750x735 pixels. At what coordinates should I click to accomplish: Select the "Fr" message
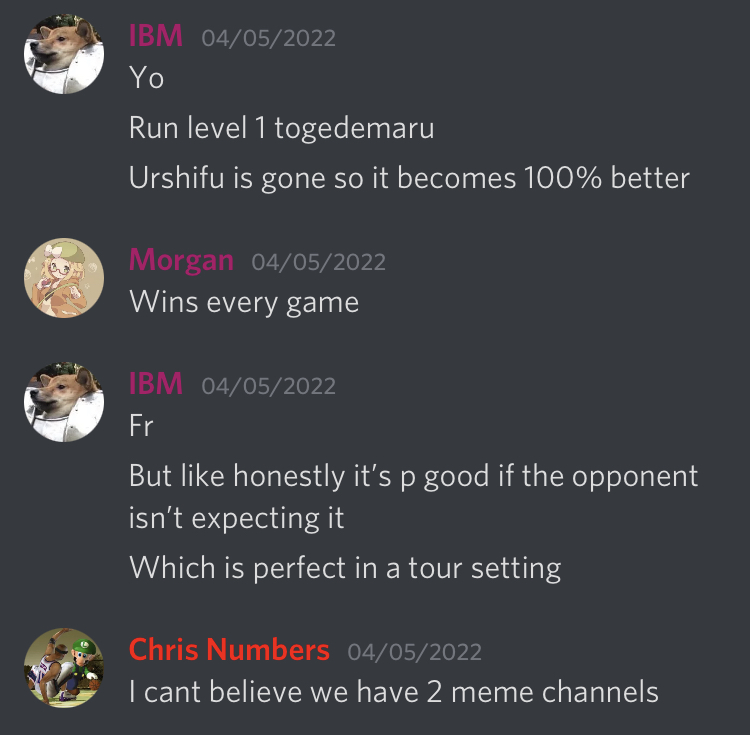point(141,426)
